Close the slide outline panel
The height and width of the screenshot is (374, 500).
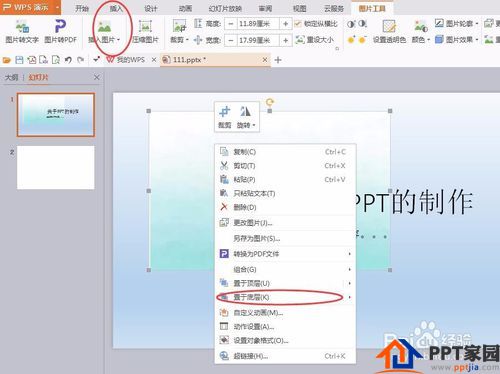[x=97, y=77]
